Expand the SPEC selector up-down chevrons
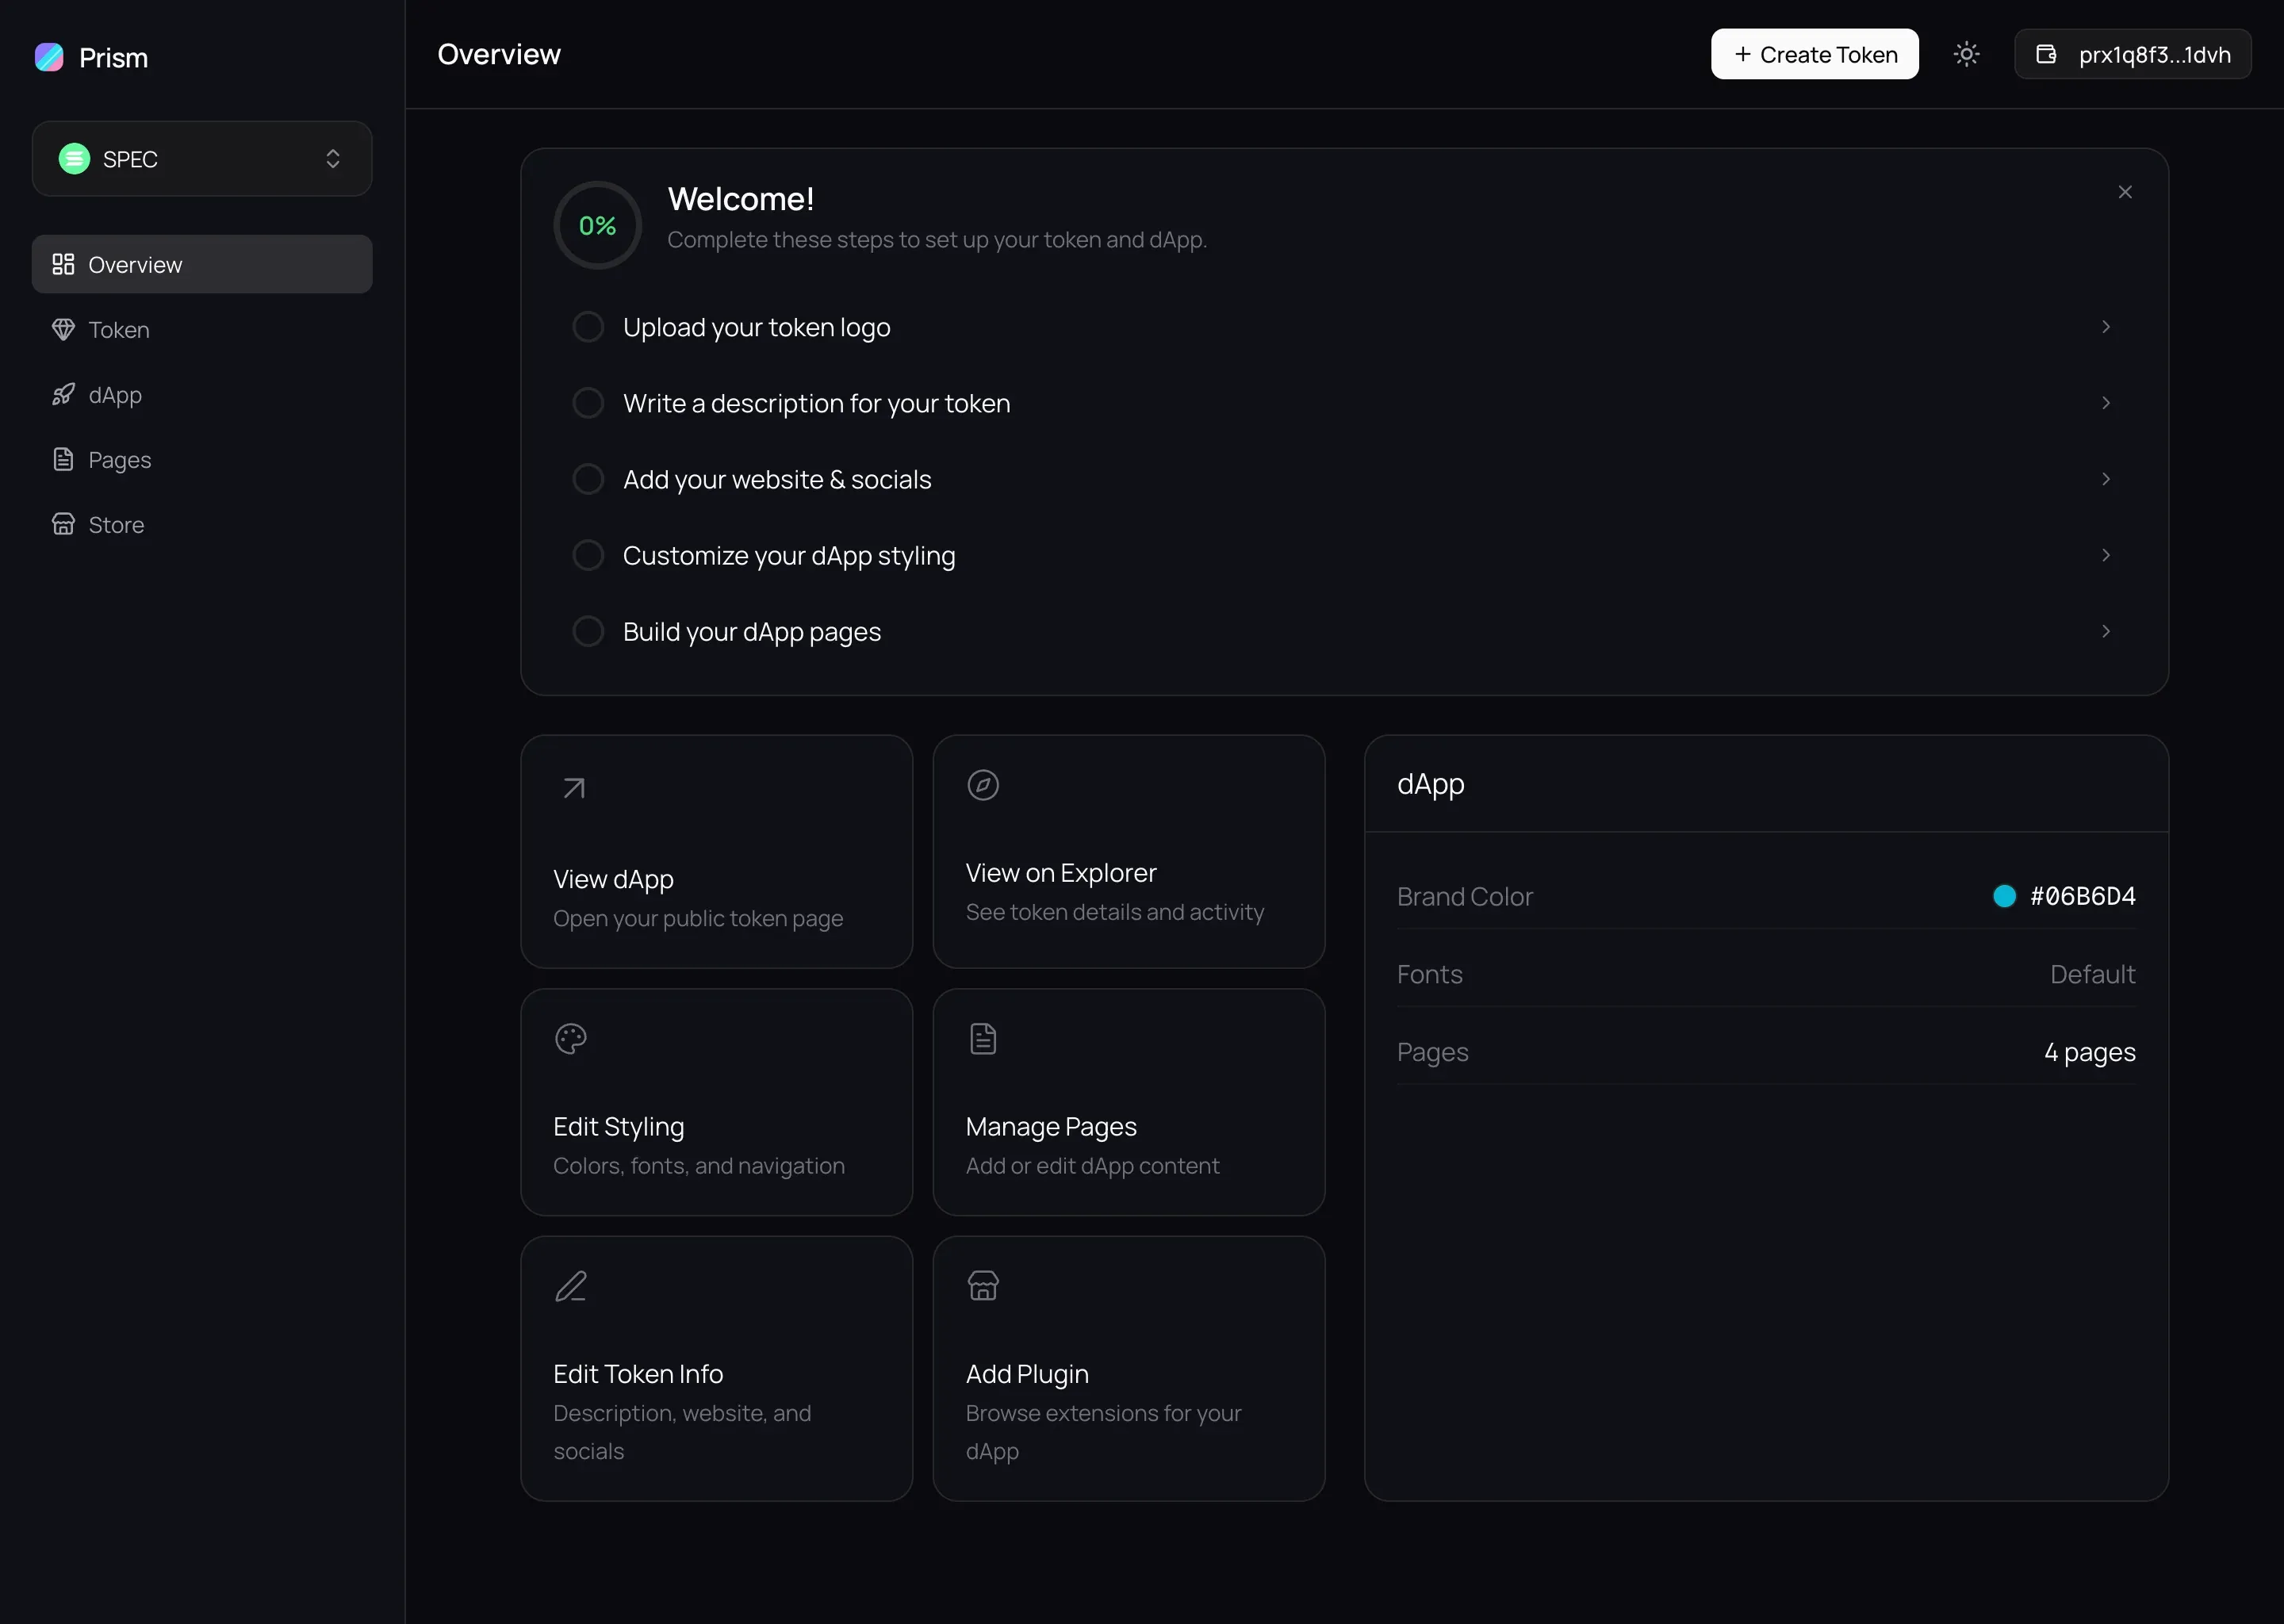This screenshot has width=2284, height=1624. pos(333,159)
